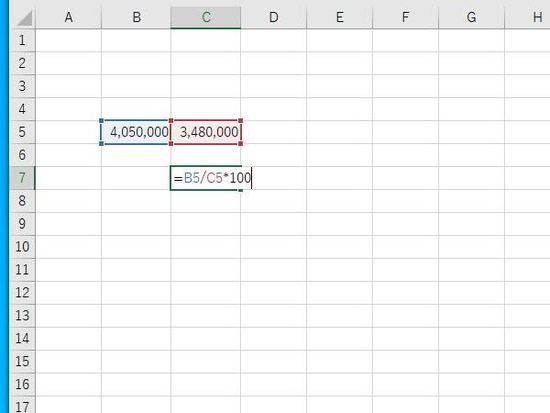Select row 14 header
Screen dimensions: 550x413
point(22,339)
